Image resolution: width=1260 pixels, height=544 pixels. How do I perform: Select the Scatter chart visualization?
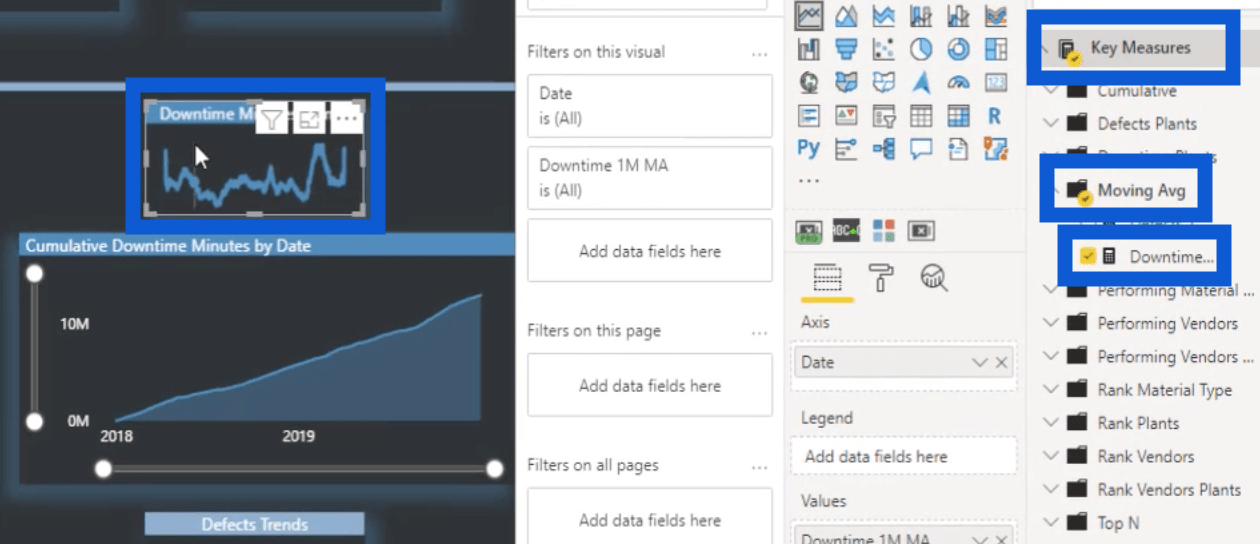pos(883,49)
